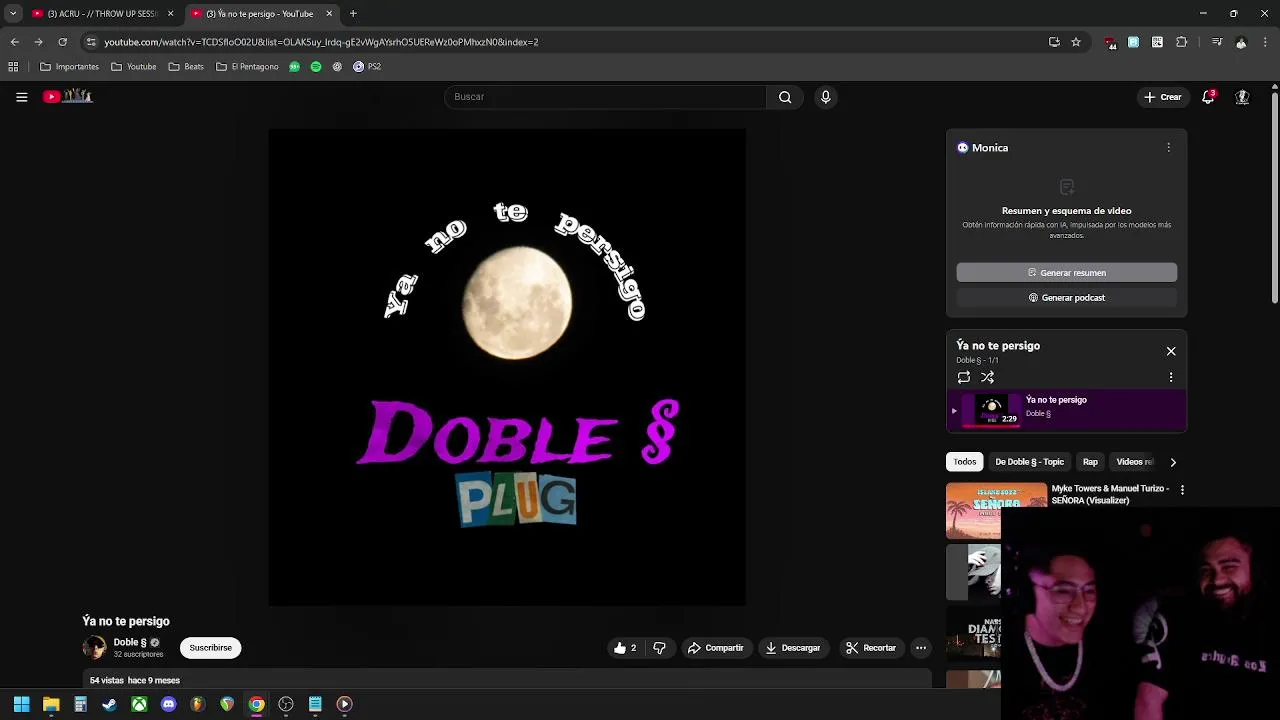Toggle playlist shuffle button
Image resolution: width=1280 pixels, height=720 pixels.
(987, 377)
